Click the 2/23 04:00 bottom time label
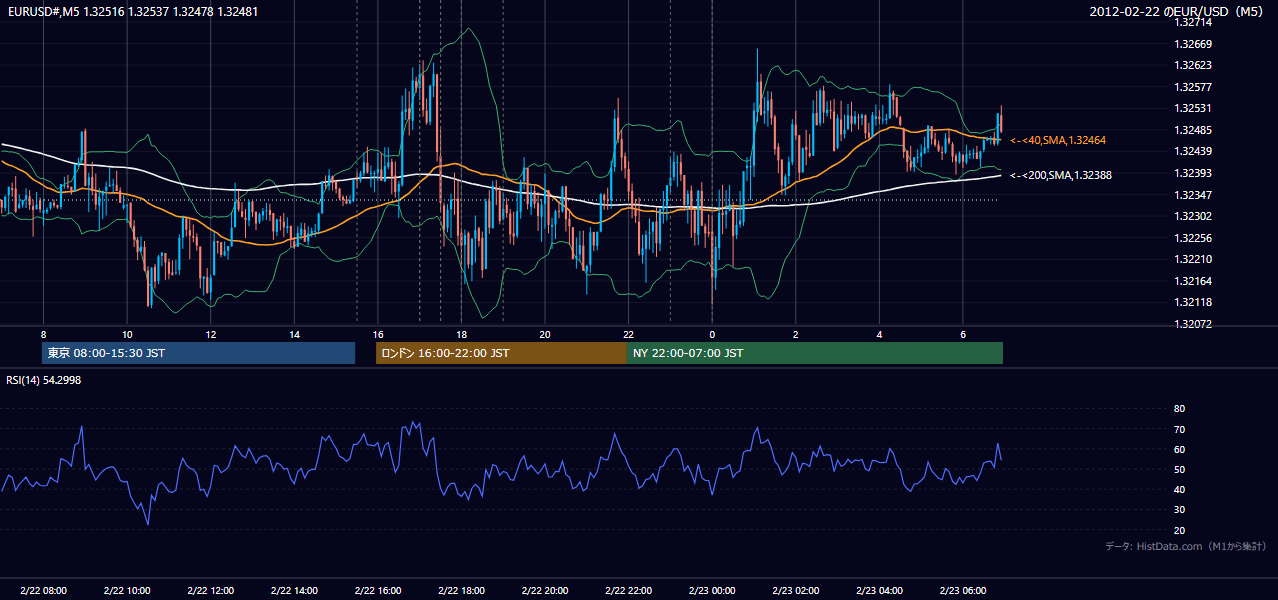 click(x=879, y=590)
